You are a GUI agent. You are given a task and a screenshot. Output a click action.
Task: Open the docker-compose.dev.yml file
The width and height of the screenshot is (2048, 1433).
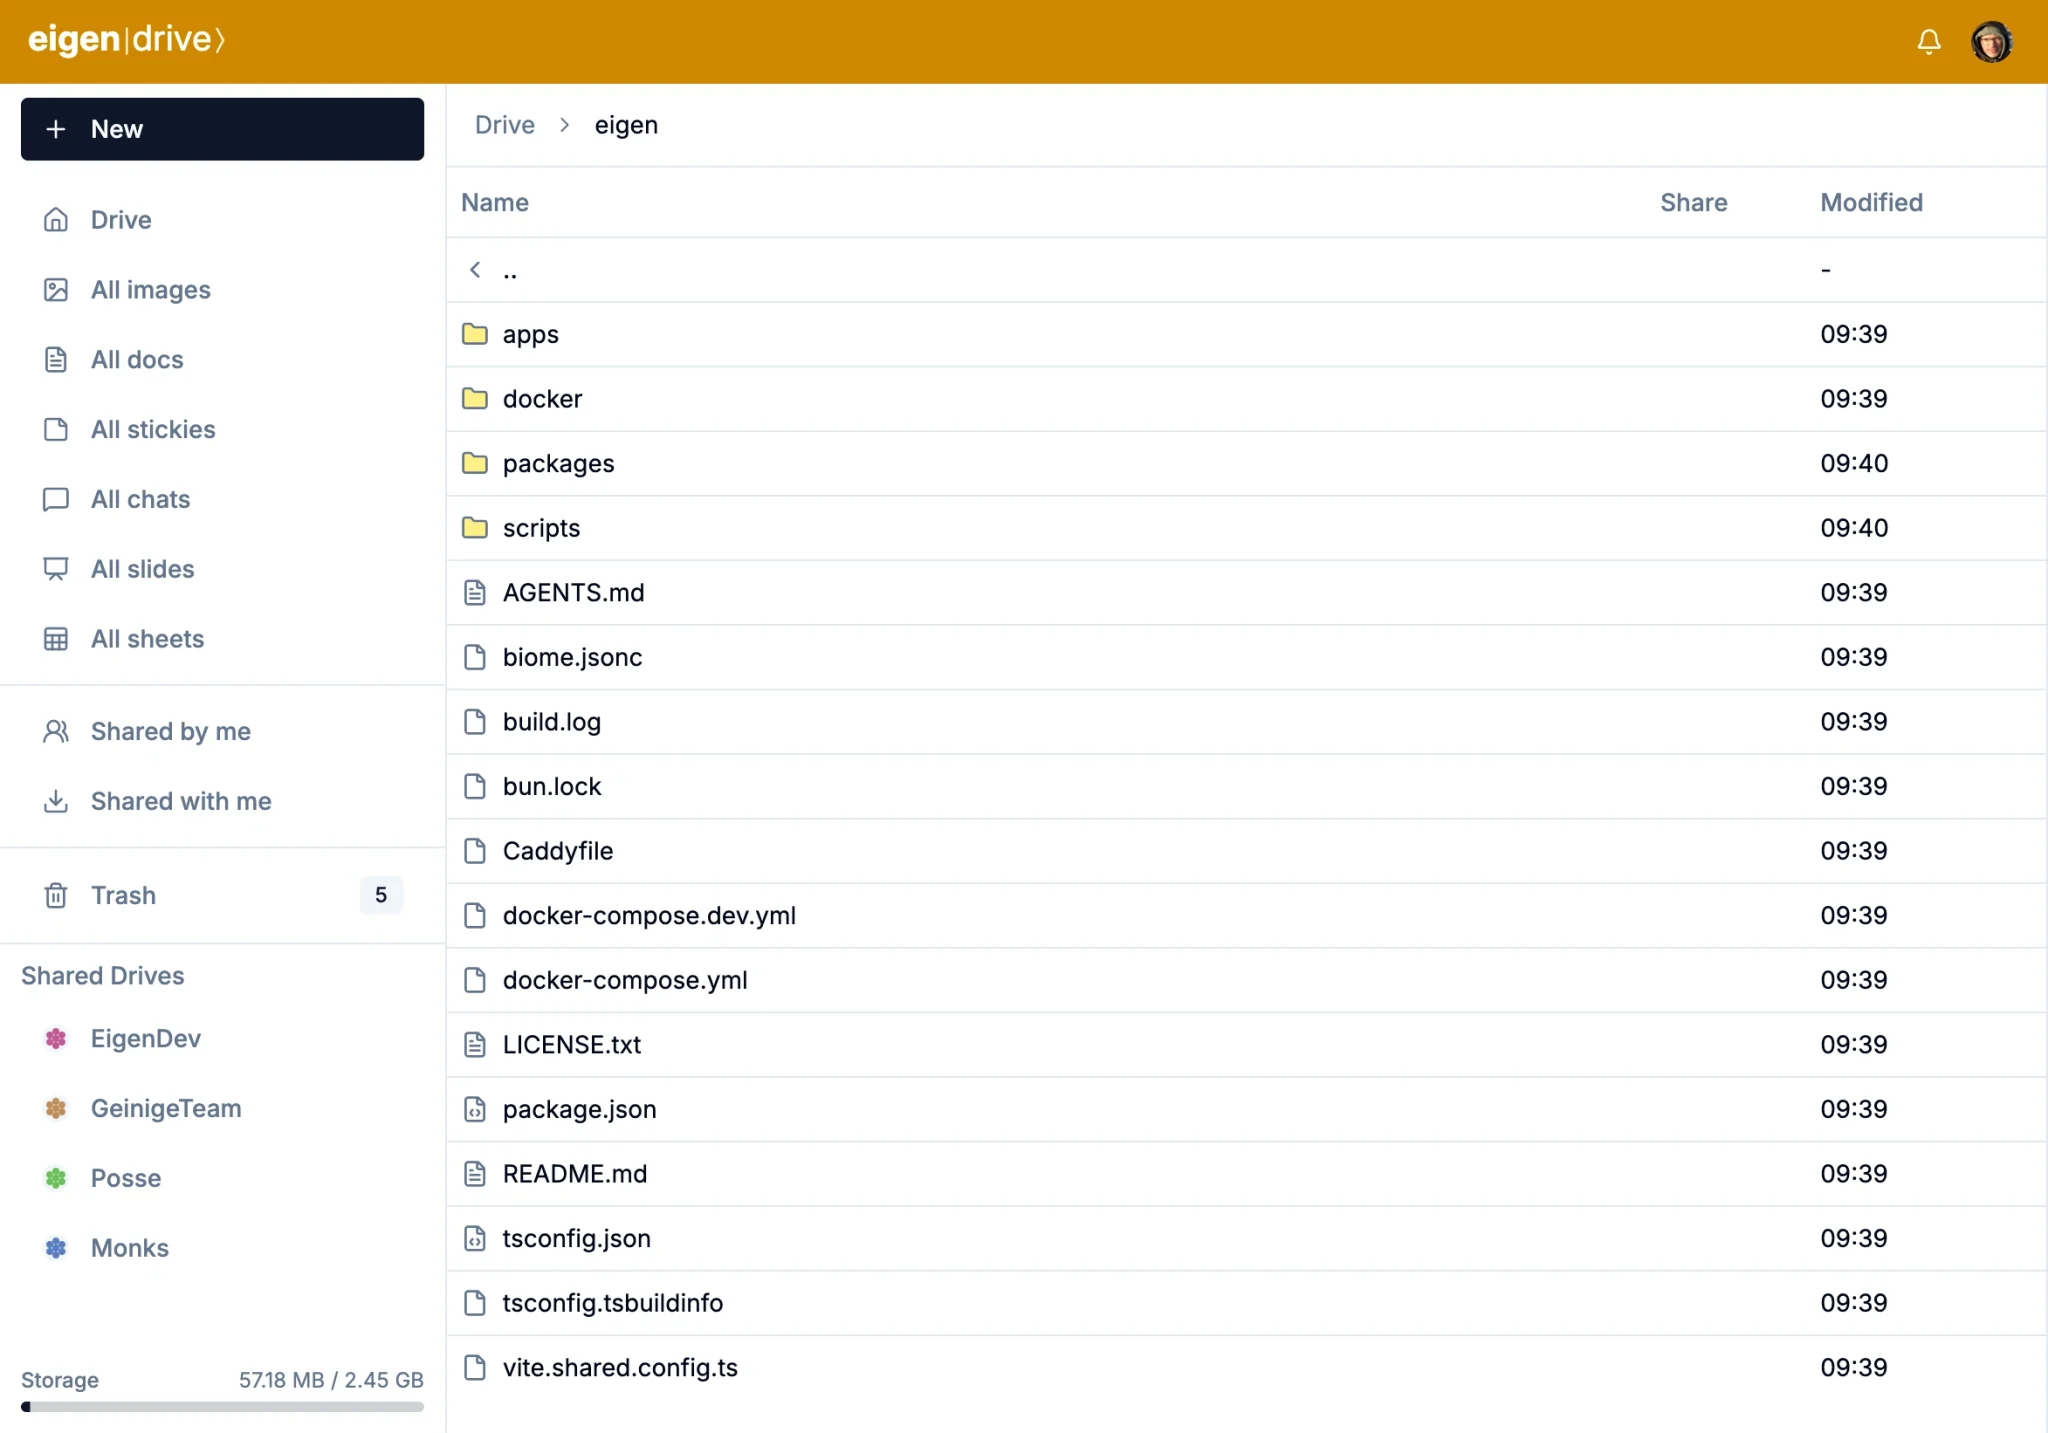pyautogui.click(x=648, y=916)
